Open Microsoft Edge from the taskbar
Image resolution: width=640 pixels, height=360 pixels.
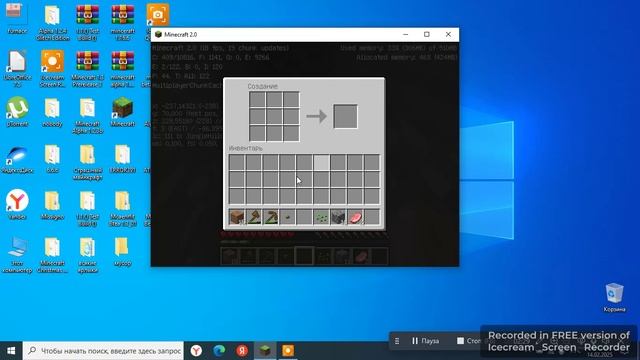tap(219, 351)
